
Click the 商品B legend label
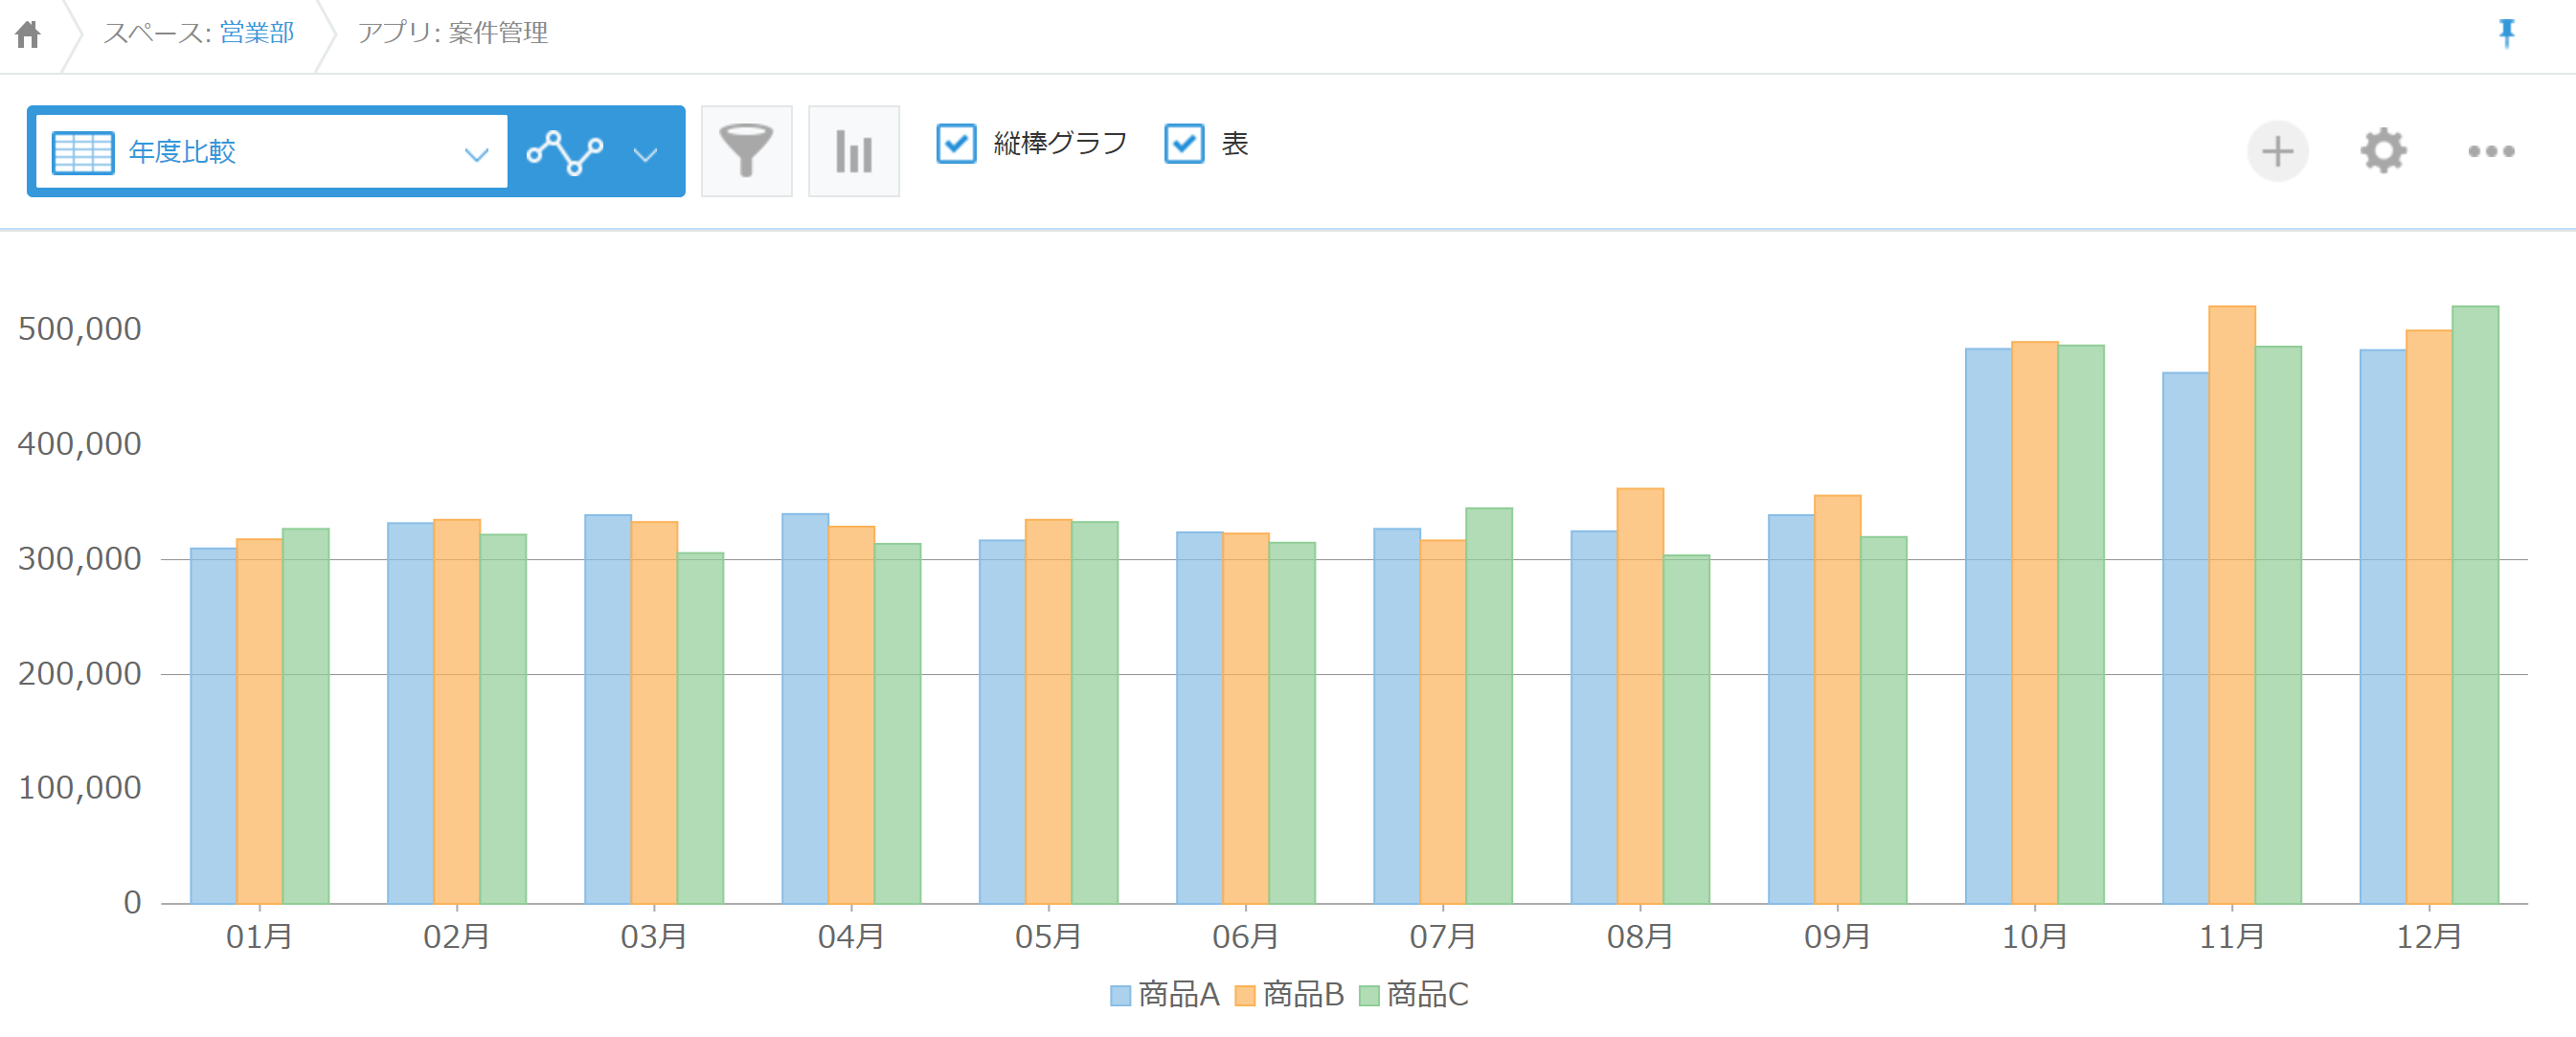1303,995
